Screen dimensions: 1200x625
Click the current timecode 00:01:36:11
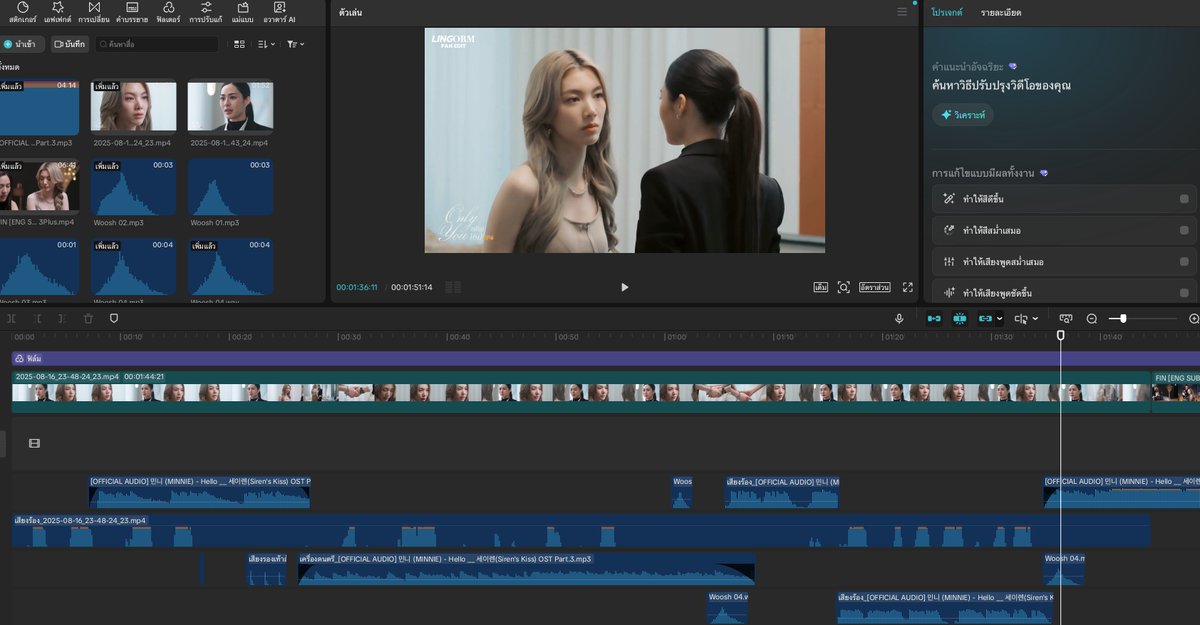(357, 287)
